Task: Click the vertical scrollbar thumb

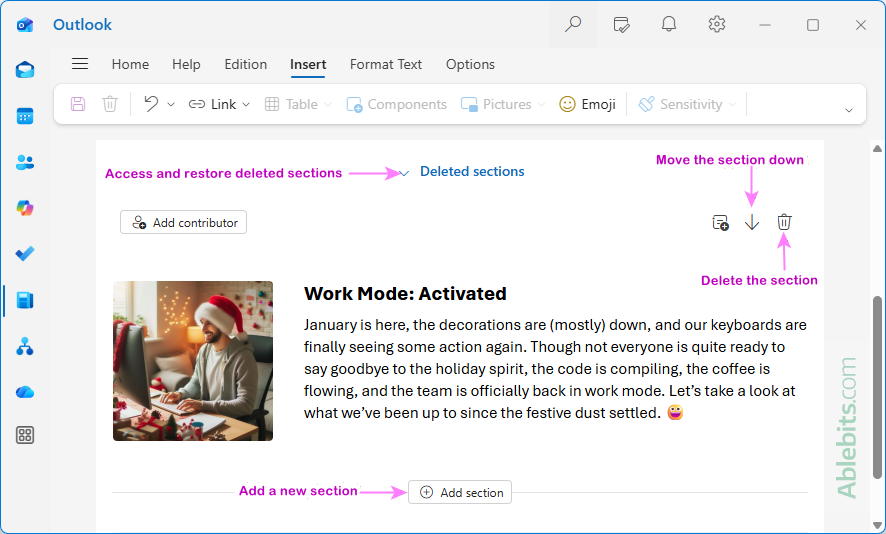Action: (x=877, y=387)
